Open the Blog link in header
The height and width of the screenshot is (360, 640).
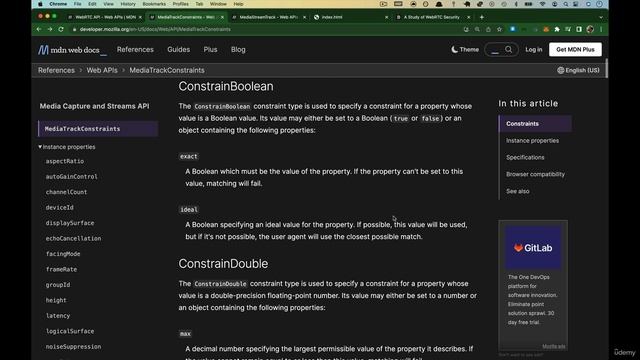pos(238,49)
